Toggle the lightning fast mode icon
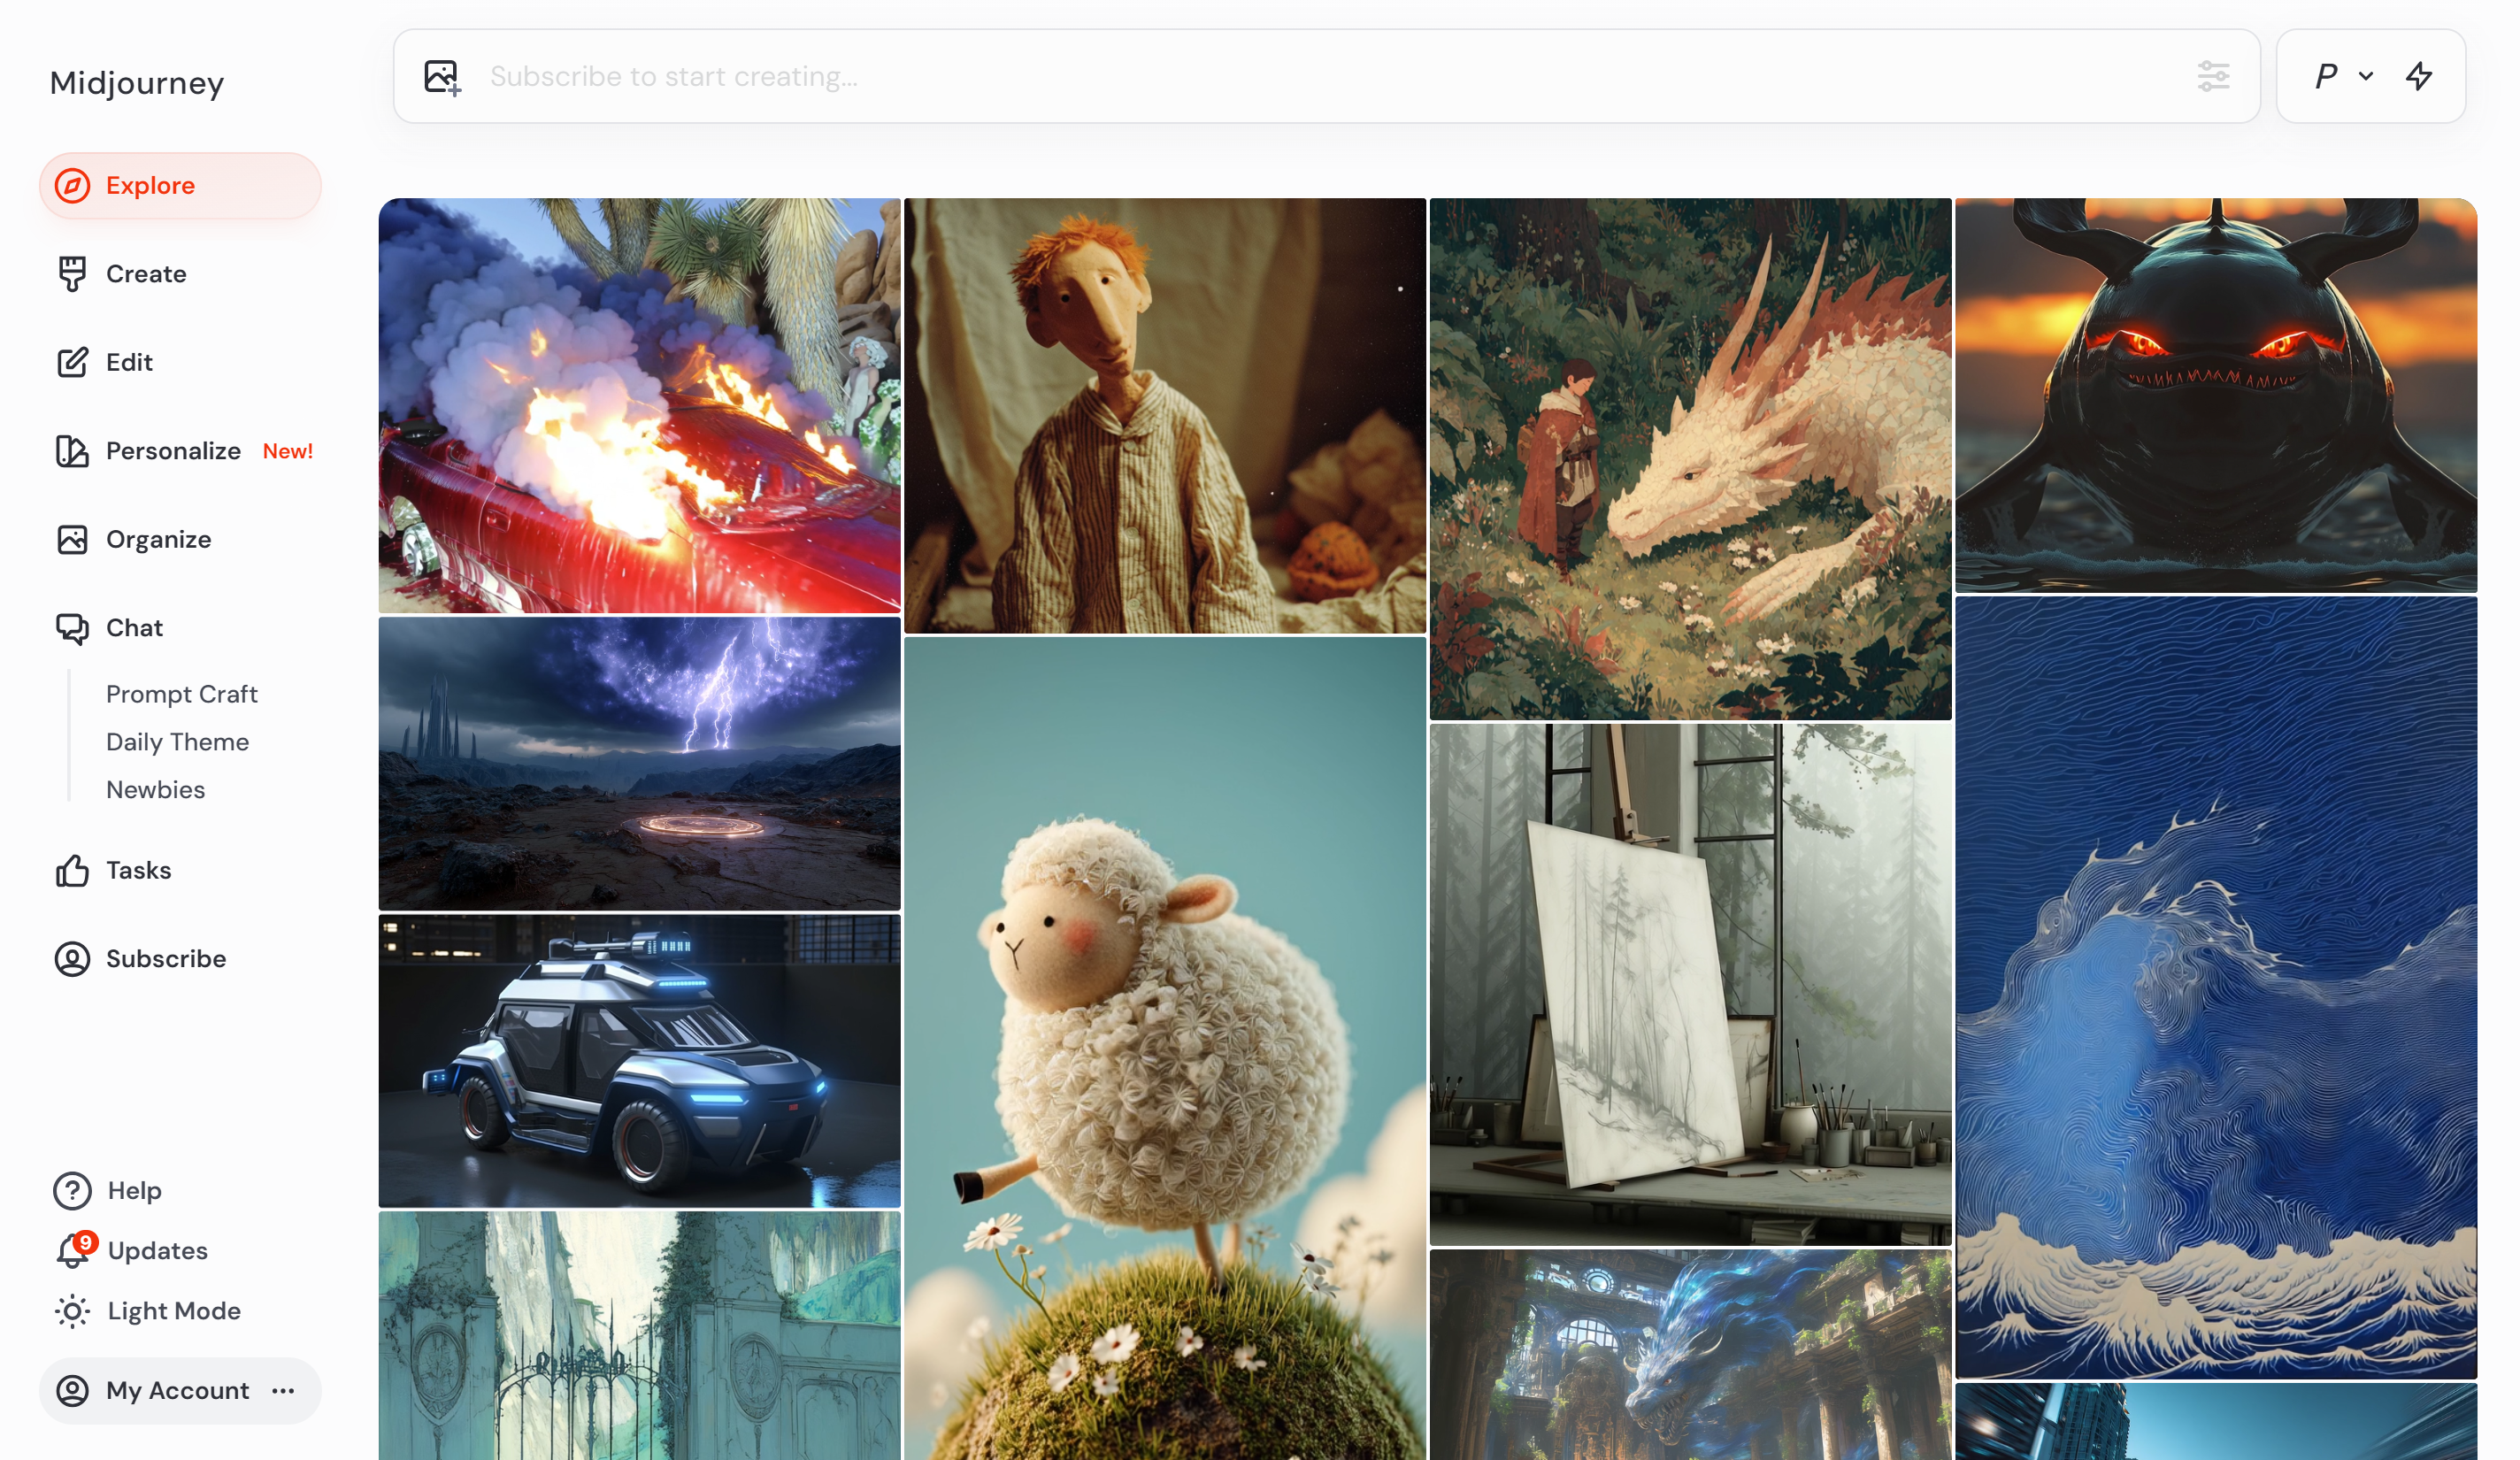Image resolution: width=2520 pixels, height=1460 pixels. [x=2418, y=76]
